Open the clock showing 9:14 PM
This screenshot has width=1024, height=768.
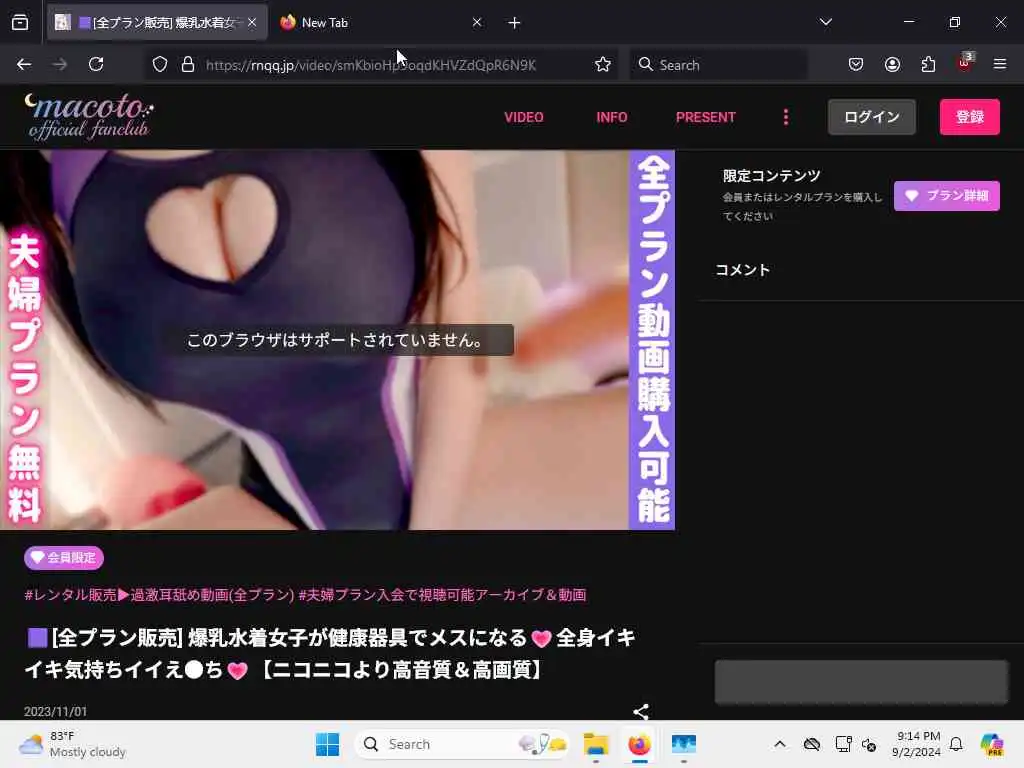pos(916,744)
